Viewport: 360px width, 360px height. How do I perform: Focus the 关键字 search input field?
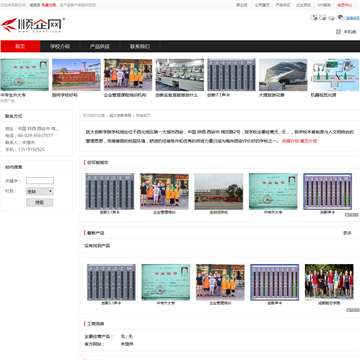click(40, 181)
